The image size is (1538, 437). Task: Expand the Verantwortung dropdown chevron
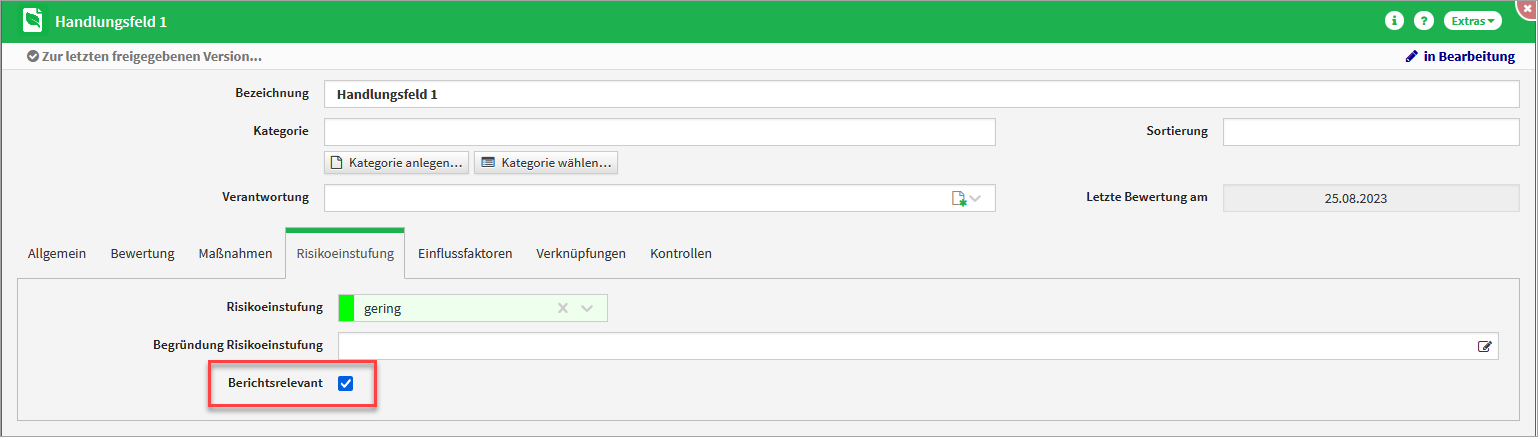976,198
